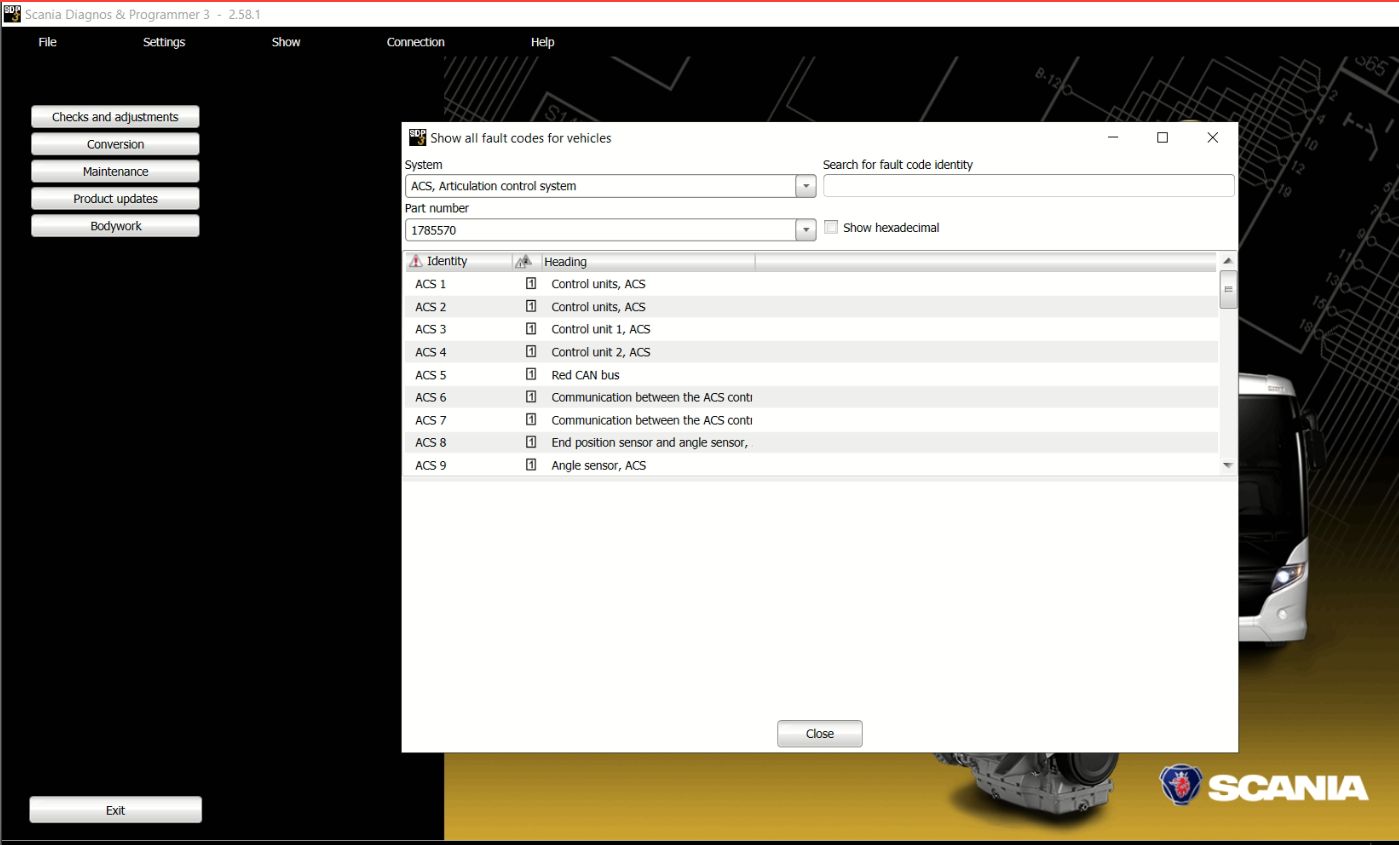Viewport: 1399px width, 845px height.
Task: Click the warning icon on the second column header
Action: [x=524, y=260]
